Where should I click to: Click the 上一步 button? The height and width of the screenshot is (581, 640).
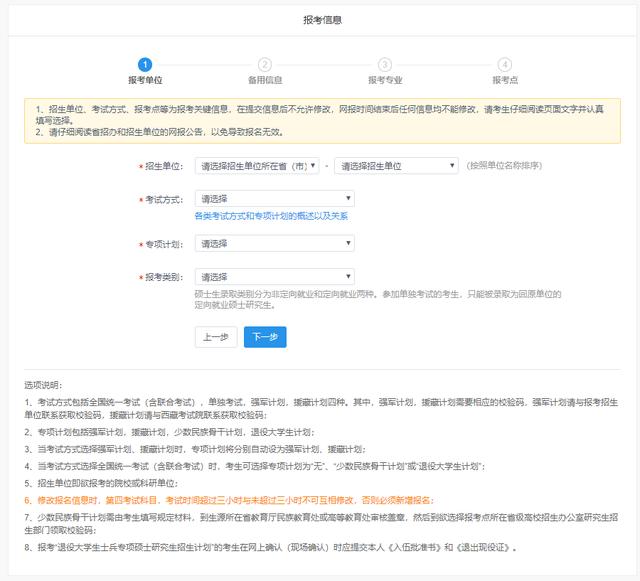(216, 337)
